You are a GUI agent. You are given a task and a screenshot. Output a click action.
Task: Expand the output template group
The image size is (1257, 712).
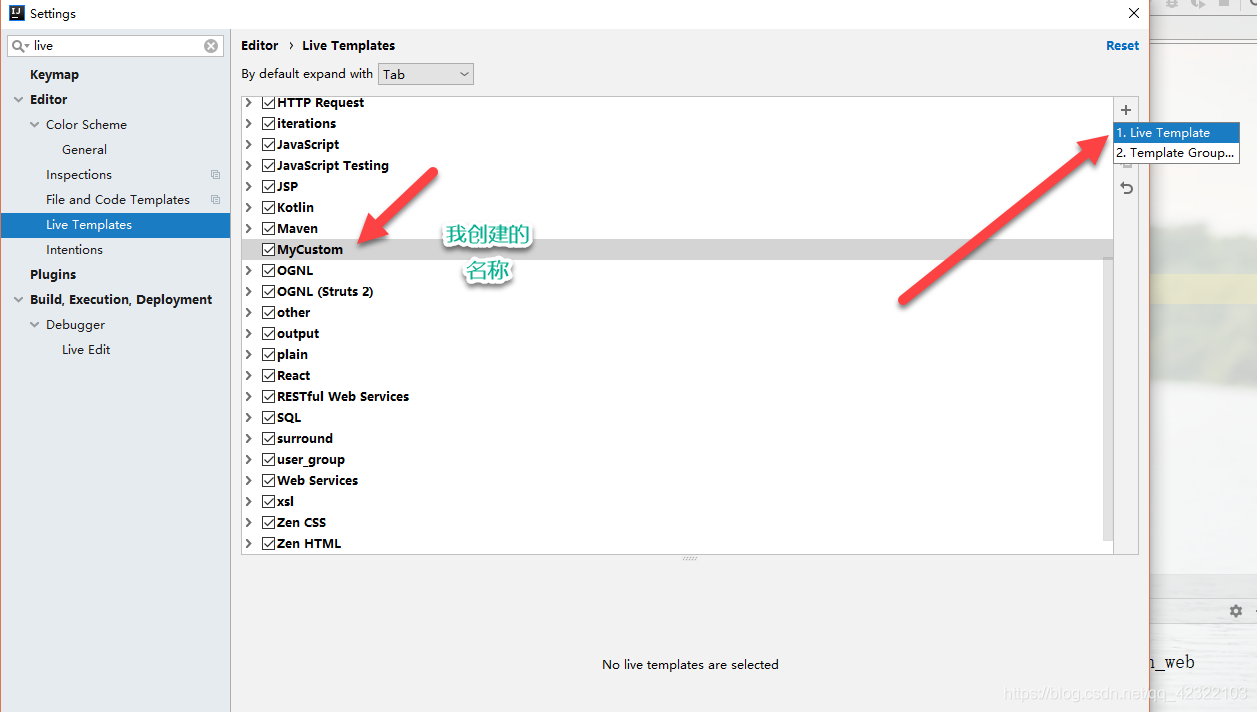(x=249, y=333)
